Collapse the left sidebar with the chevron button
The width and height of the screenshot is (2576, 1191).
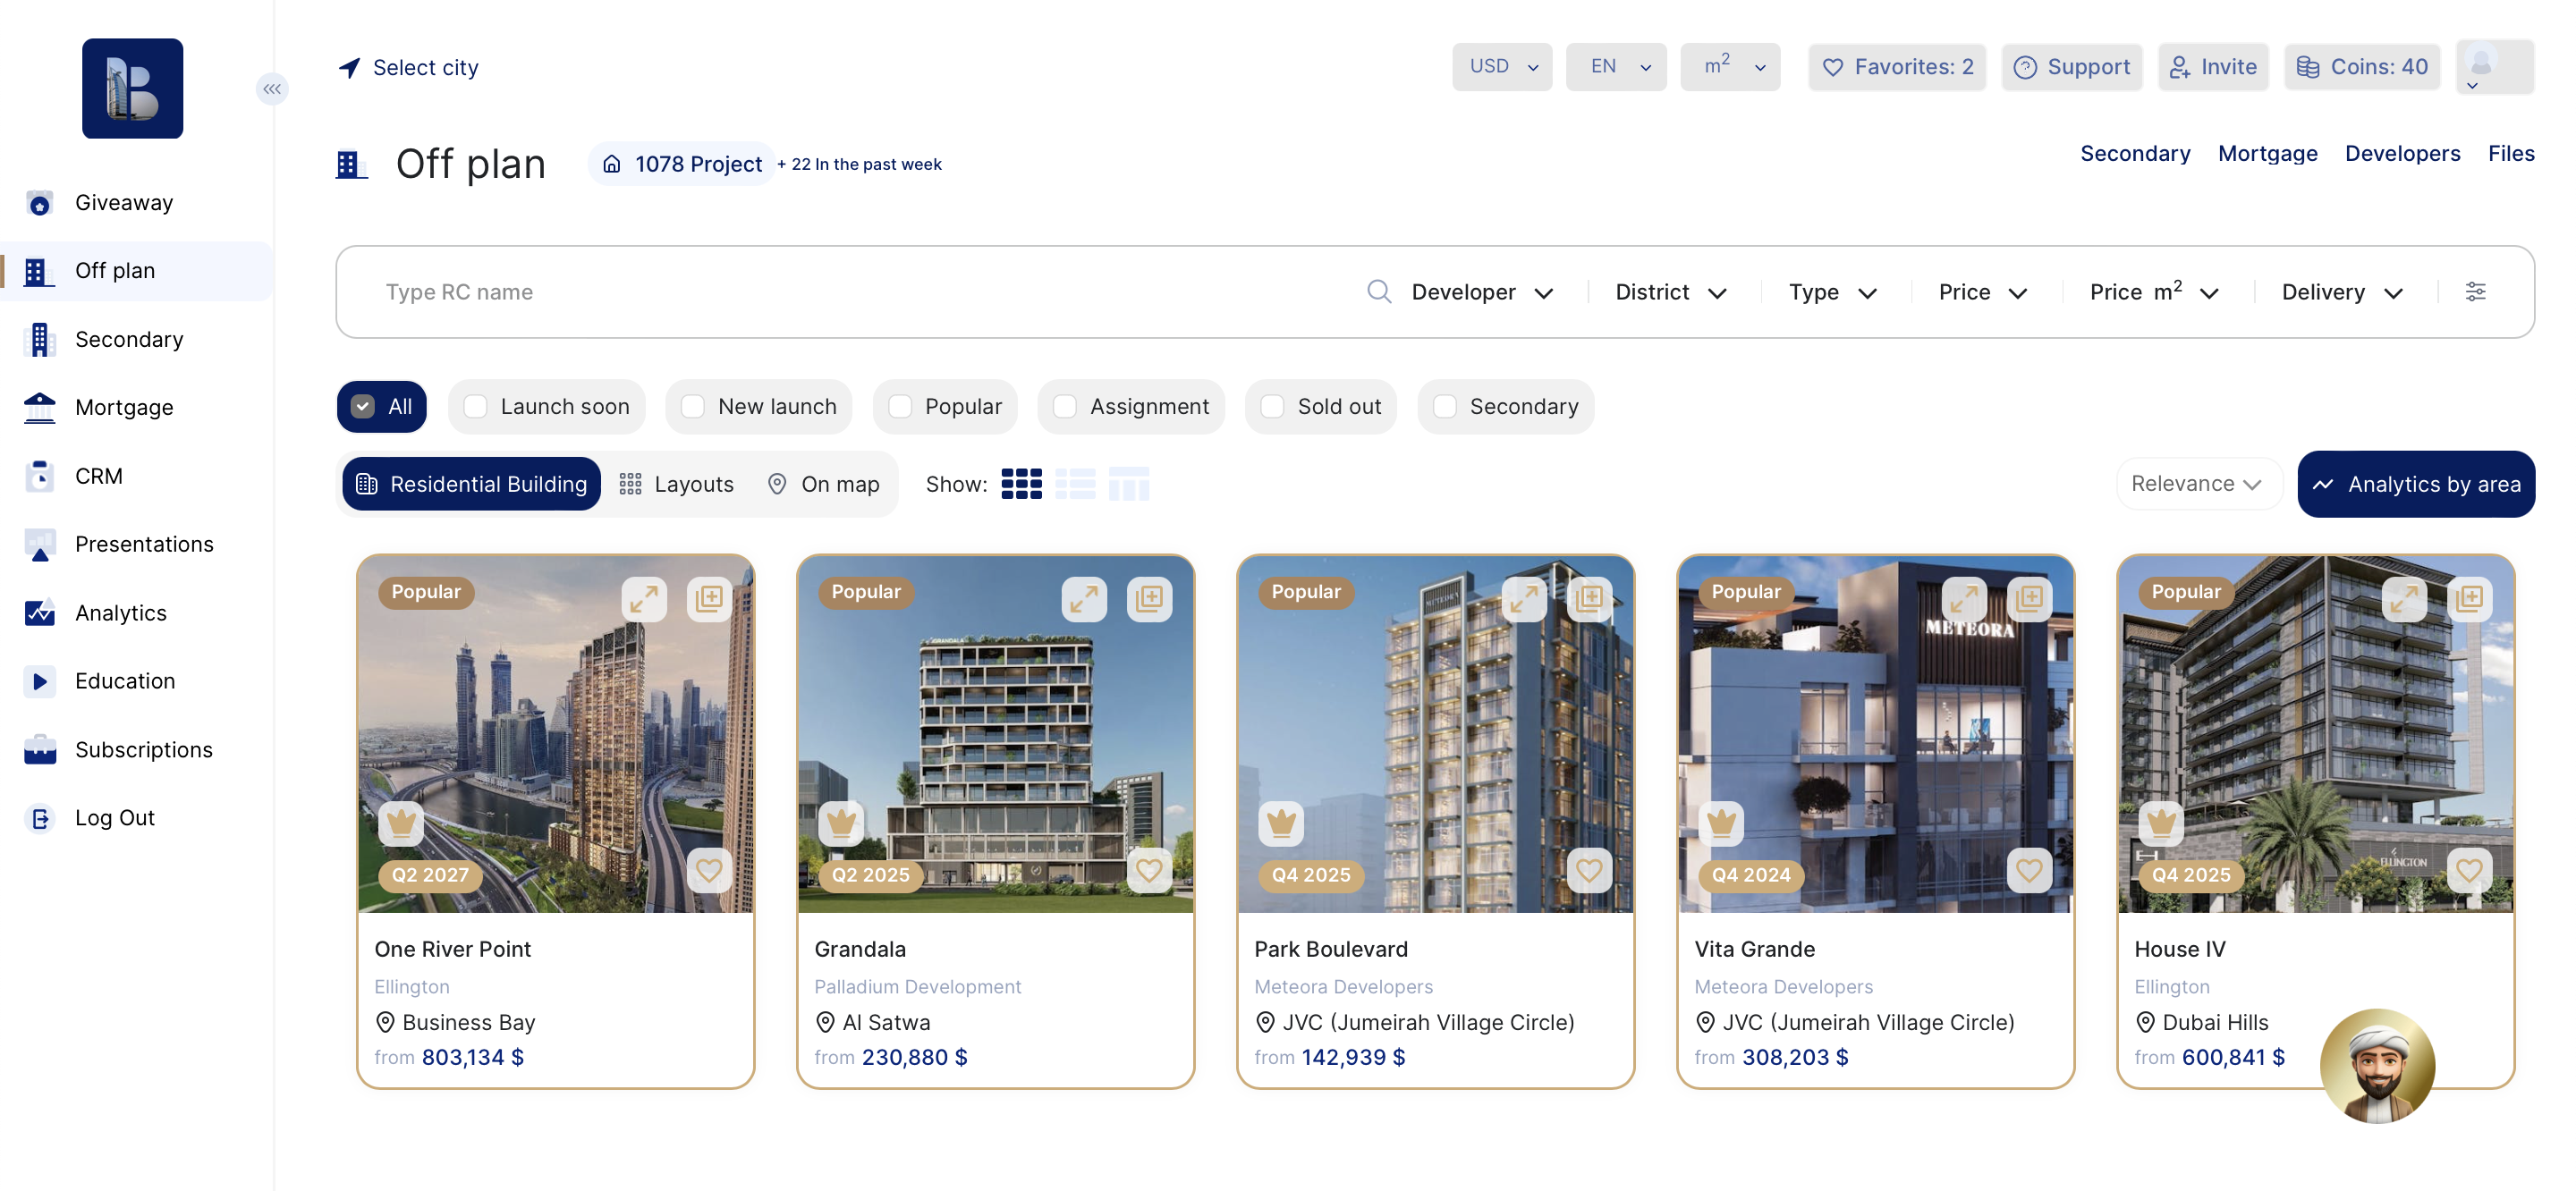point(272,89)
